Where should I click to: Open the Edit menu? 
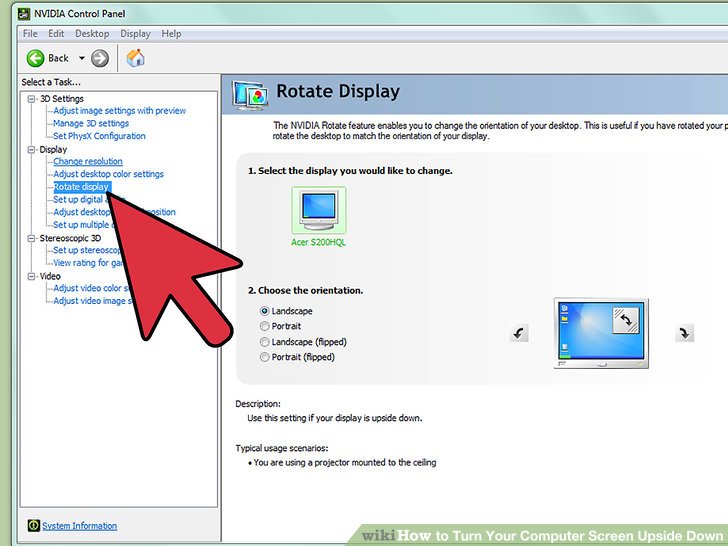[56, 34]
